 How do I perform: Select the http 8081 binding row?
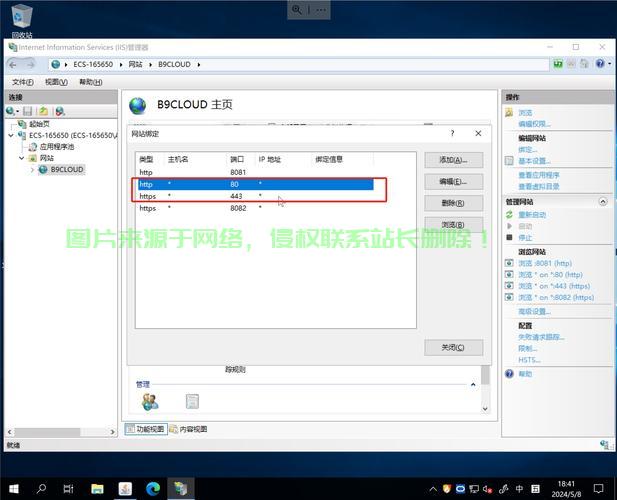tap(256, 172)
